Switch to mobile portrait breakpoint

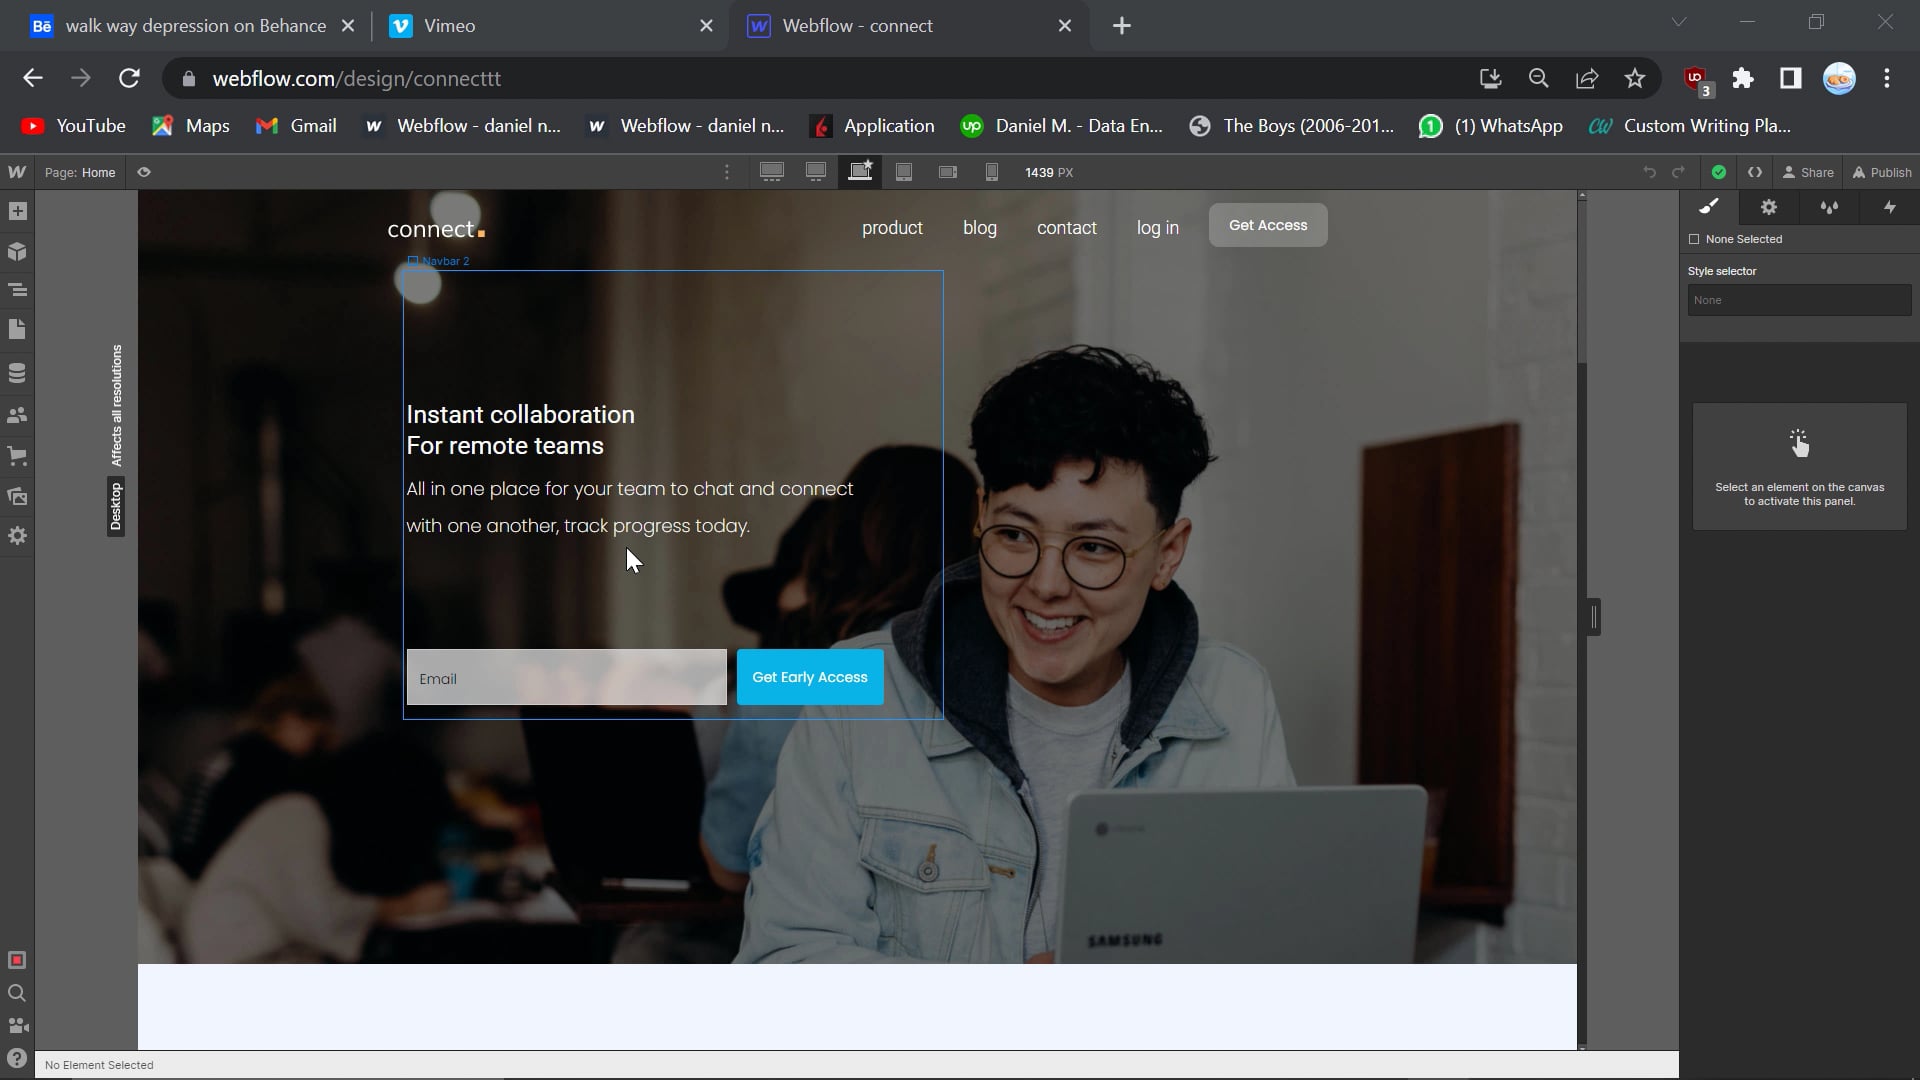992,172
